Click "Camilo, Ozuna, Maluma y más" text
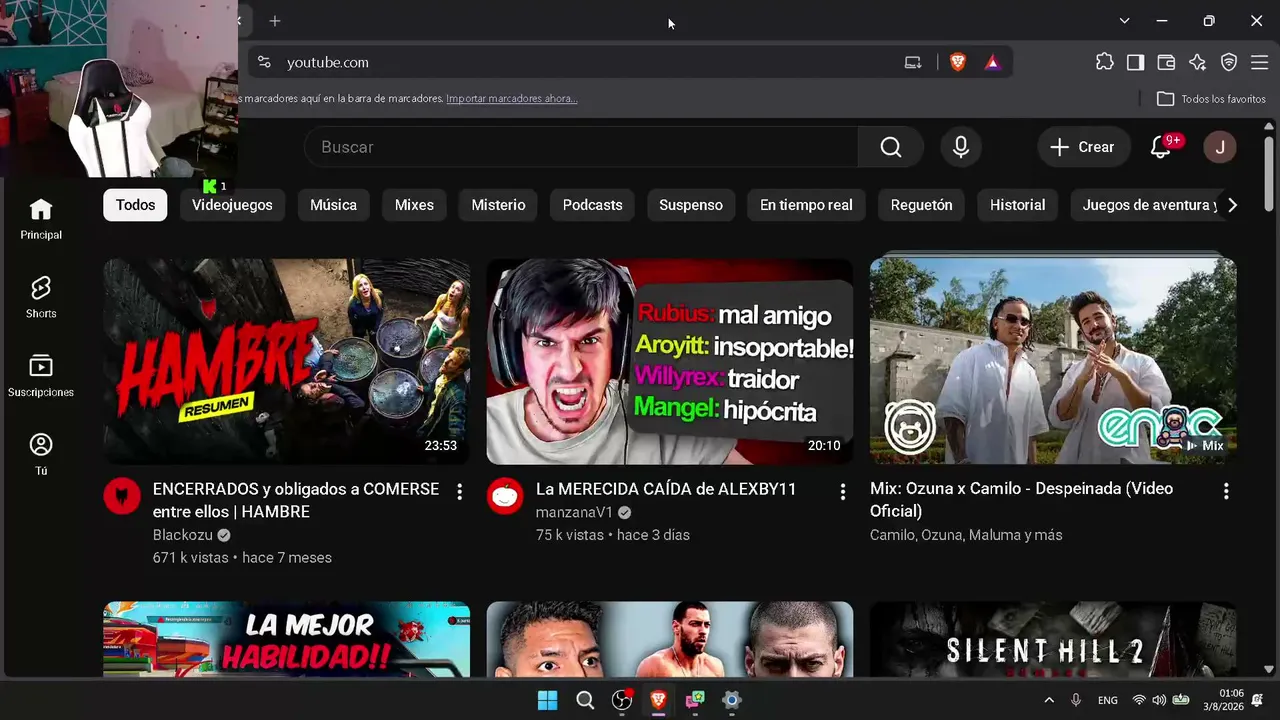Screen dimensions: 1280x720 pos(966,535)
